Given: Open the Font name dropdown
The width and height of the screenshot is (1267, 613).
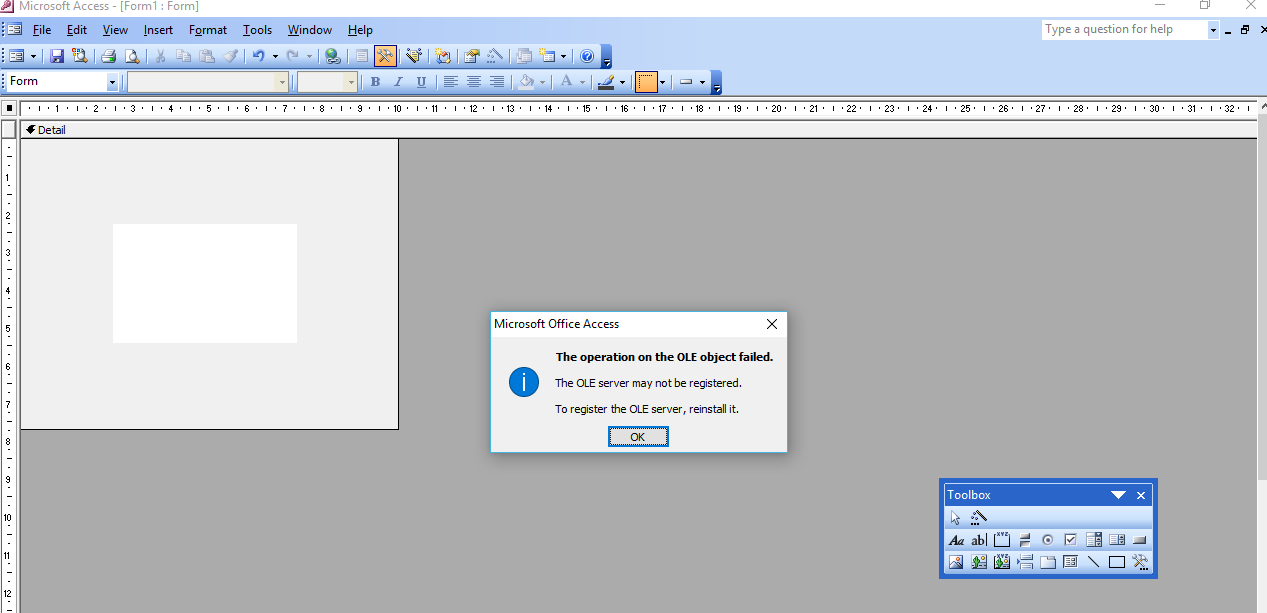Looking at the screenshot, I should pyautogui.click(x=208, y=82).
